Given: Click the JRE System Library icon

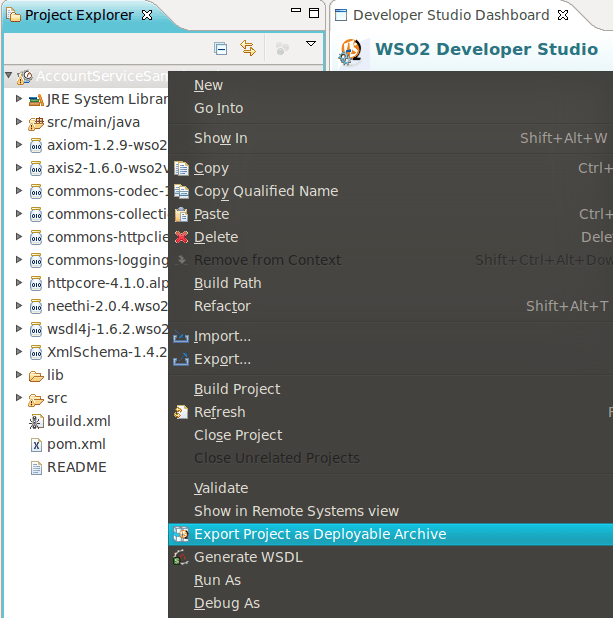Looking at the screenshot, I should click(x=36, y=100).
